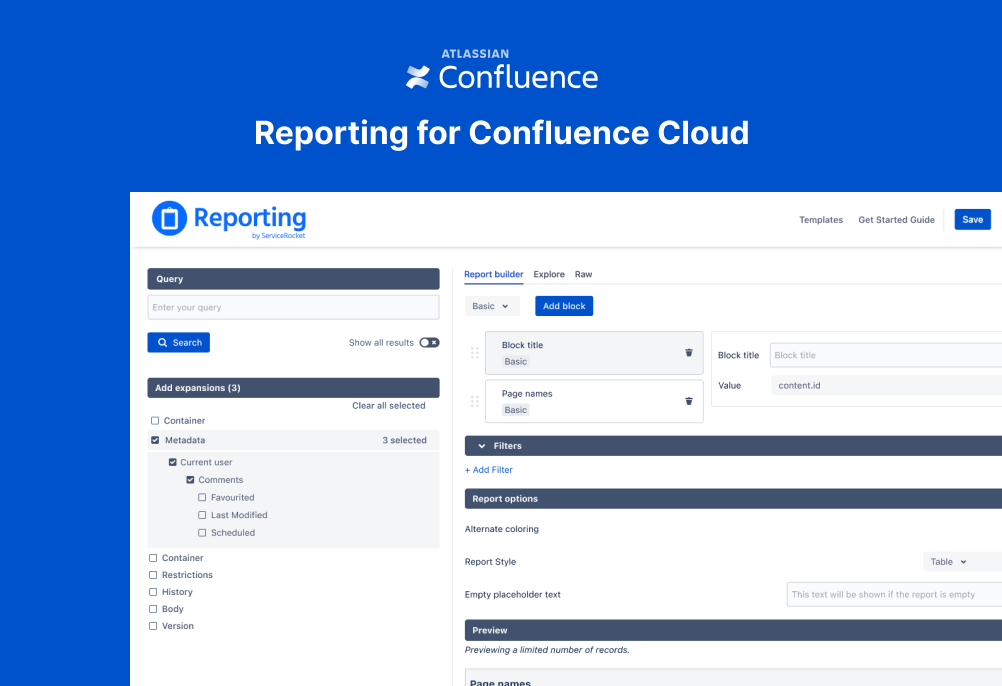Toggle the Show all results switch
Image resolution: width=1002 pixels, height=686 pixels.
(x=429, y=343)
